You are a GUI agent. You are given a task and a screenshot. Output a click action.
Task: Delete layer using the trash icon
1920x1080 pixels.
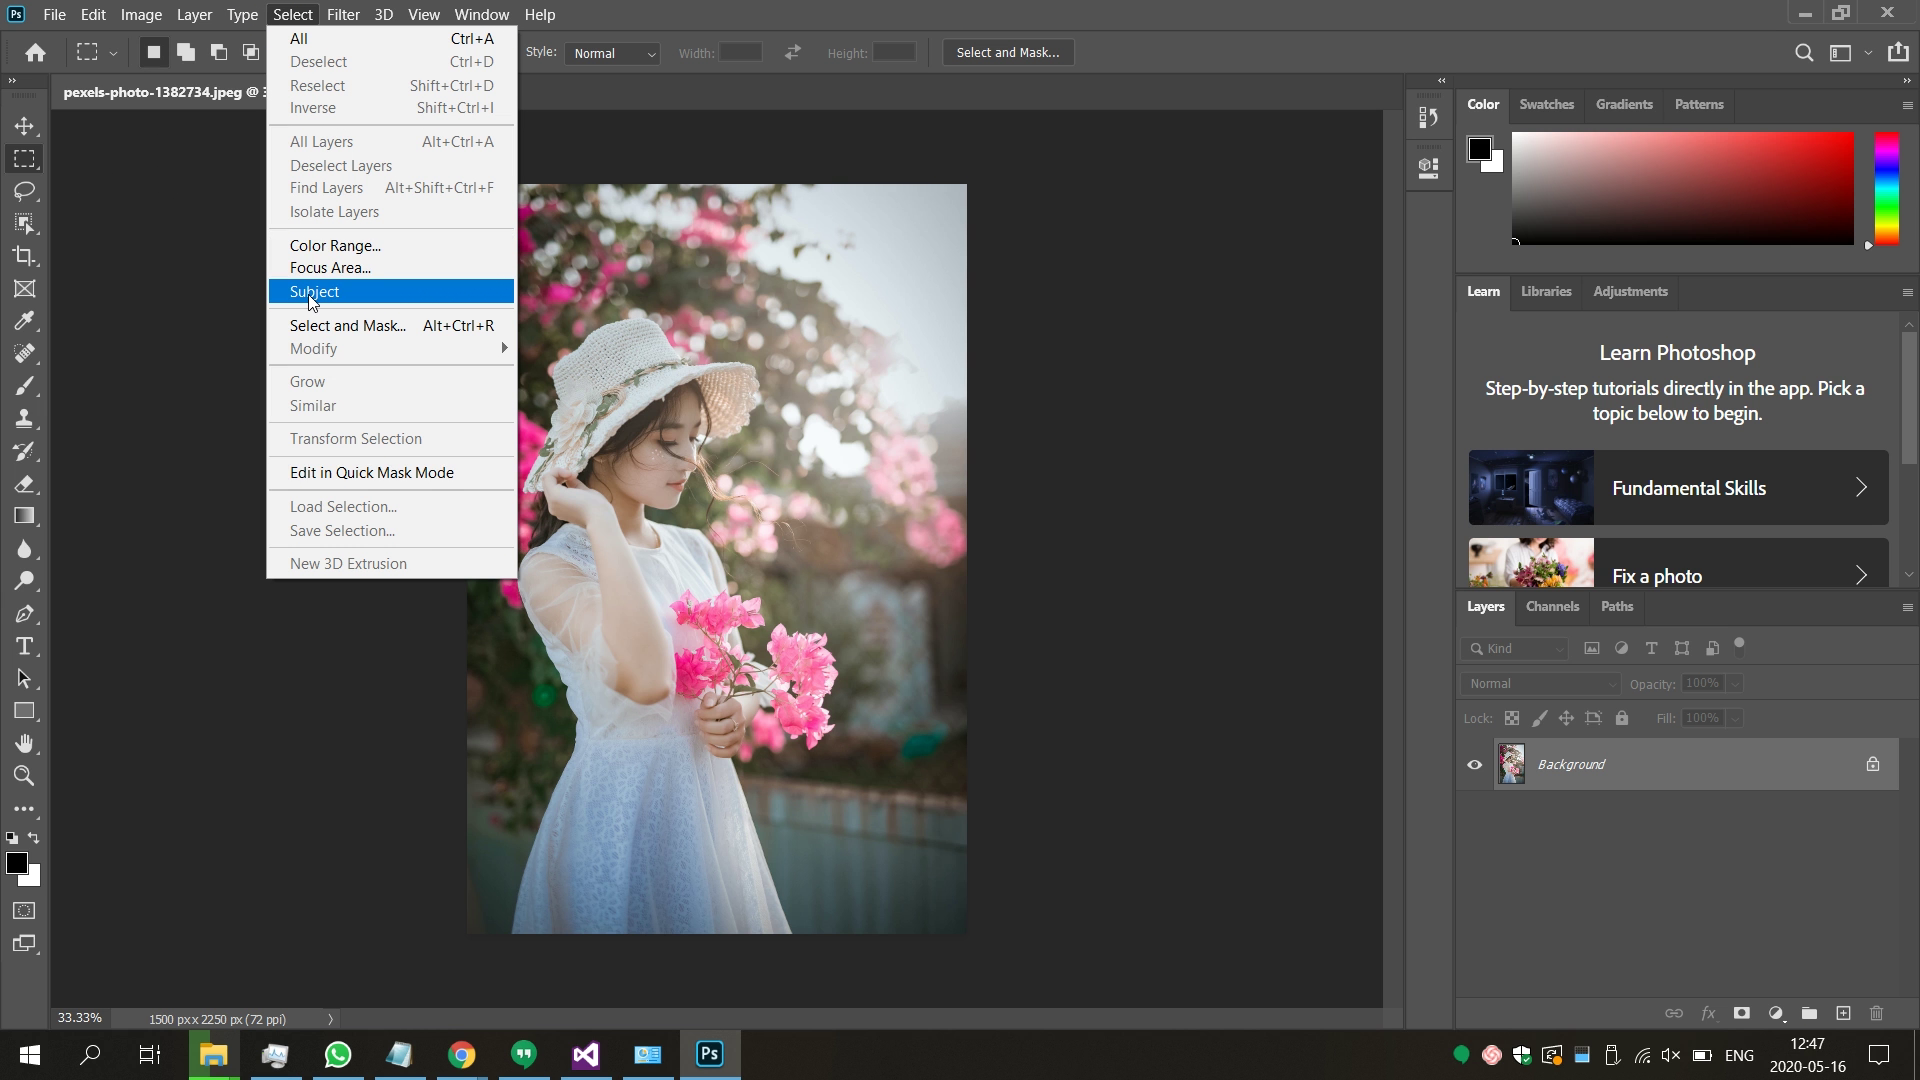pos(1875,1013)
